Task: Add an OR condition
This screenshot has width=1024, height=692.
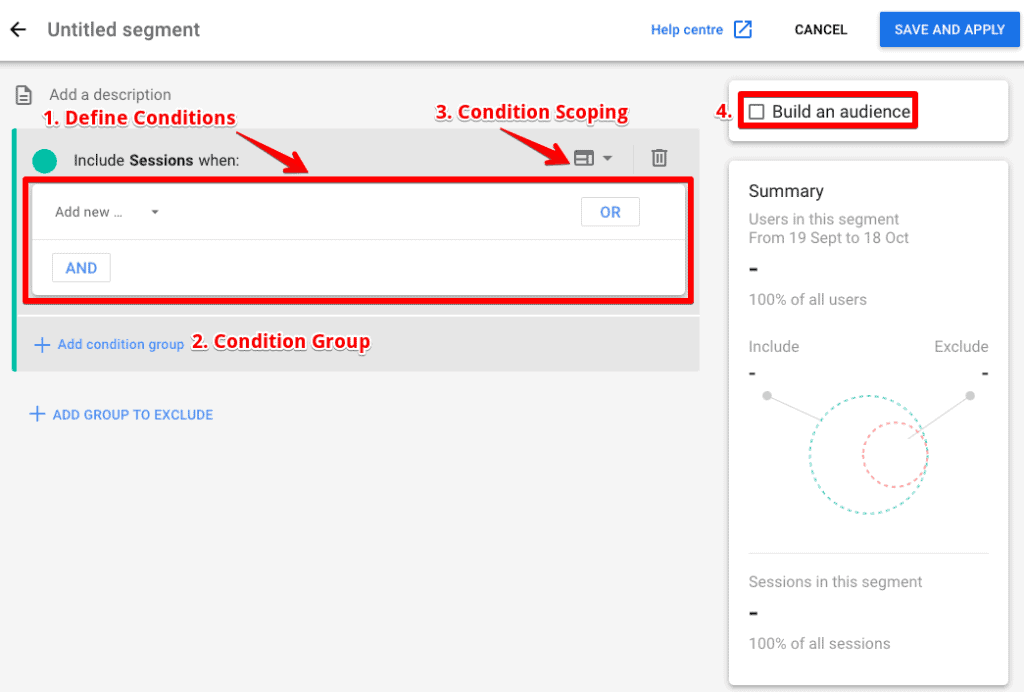Action: pos(610,211)
